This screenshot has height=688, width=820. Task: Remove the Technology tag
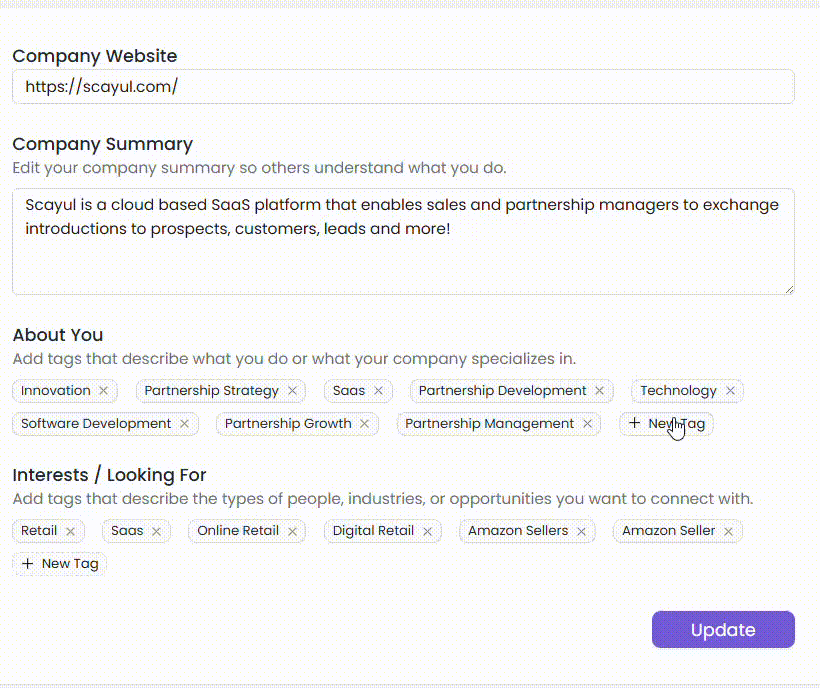(730, 391)
